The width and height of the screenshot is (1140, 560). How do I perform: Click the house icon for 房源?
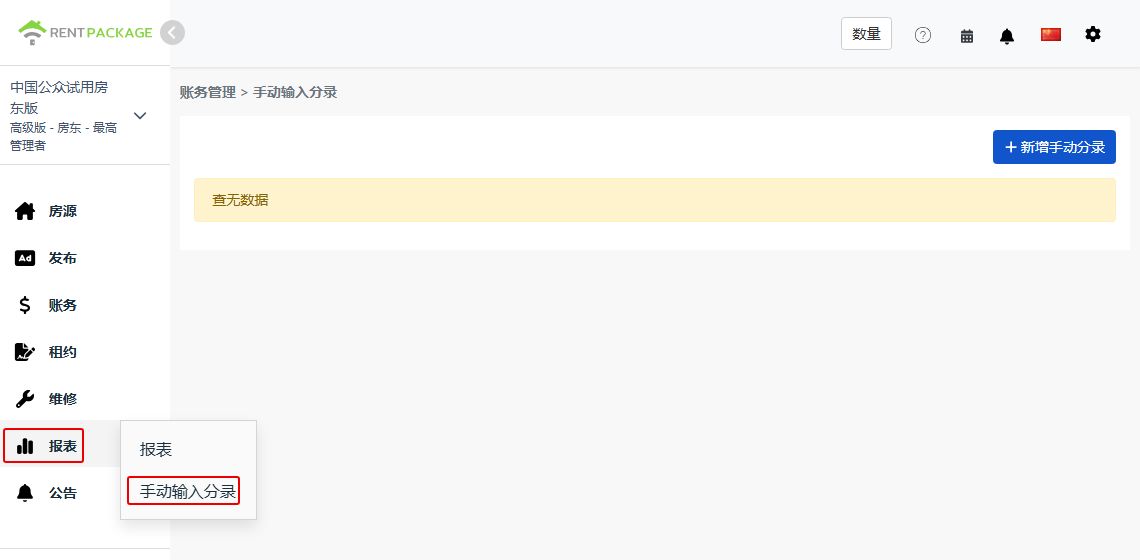pyautogui.click(x=25, y=212)
